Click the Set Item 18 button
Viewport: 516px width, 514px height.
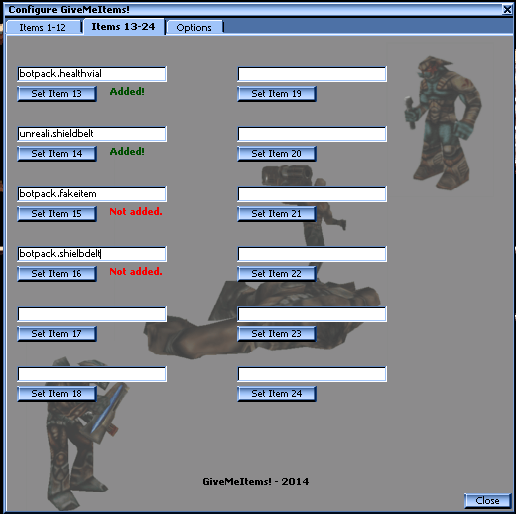tap(57, 394)
